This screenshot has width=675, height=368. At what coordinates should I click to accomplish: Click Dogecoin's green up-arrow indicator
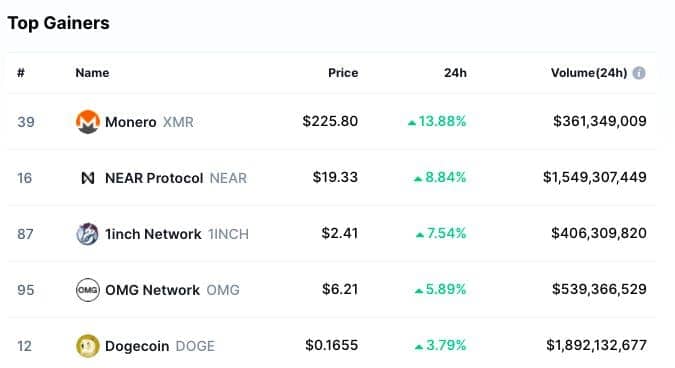(419, 347)
